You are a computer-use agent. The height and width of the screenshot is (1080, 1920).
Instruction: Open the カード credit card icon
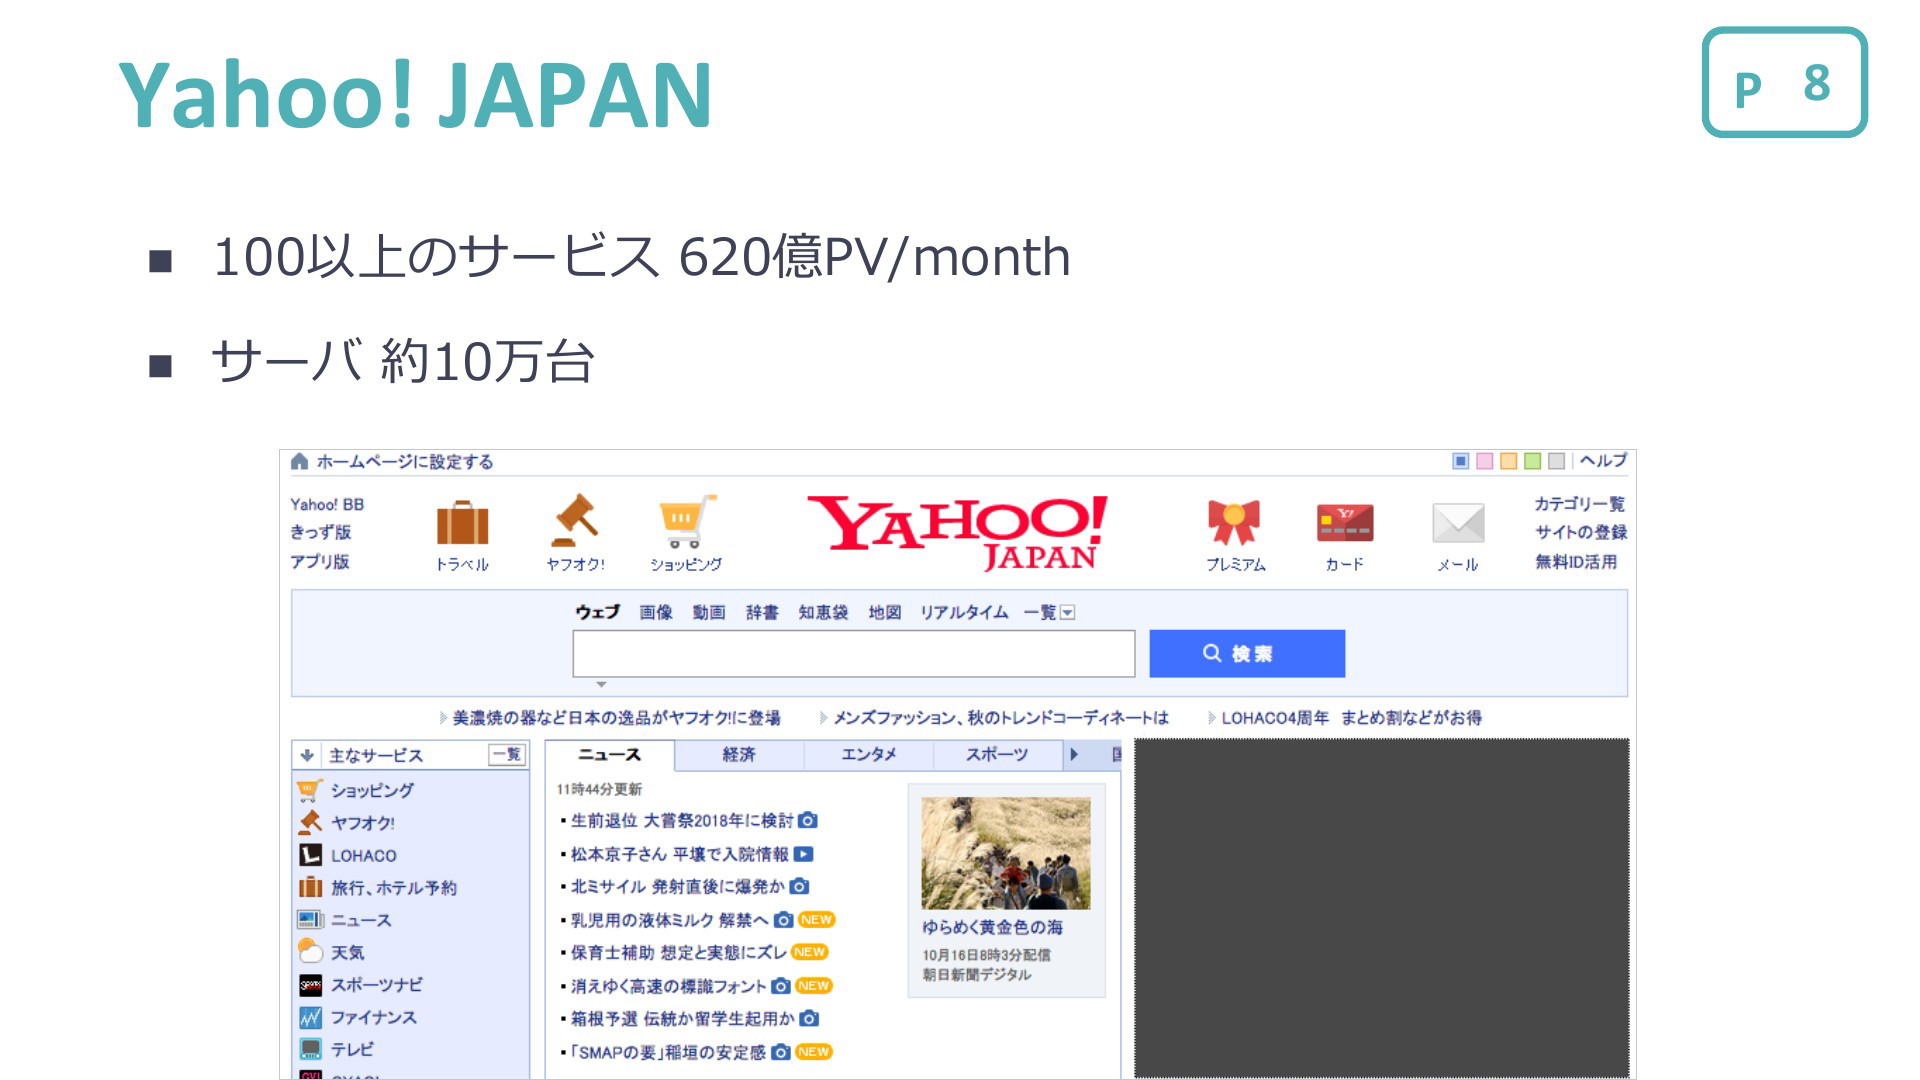[1345, 523]
